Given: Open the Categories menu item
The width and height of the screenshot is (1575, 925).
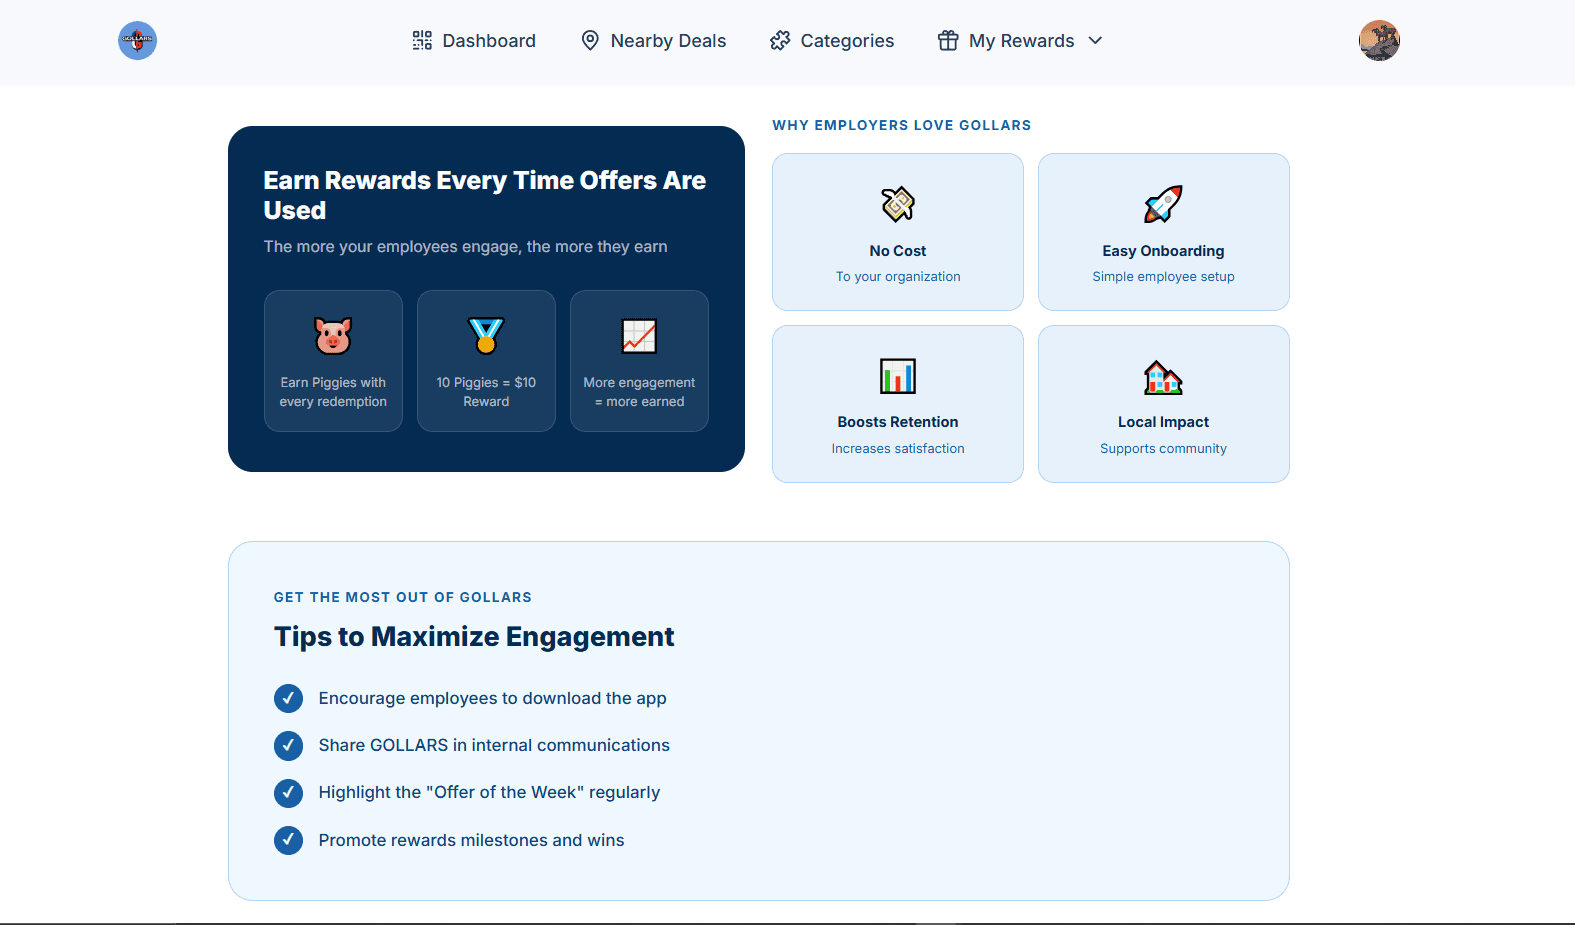Looking at the screenshot, I should tap(832, 41).
